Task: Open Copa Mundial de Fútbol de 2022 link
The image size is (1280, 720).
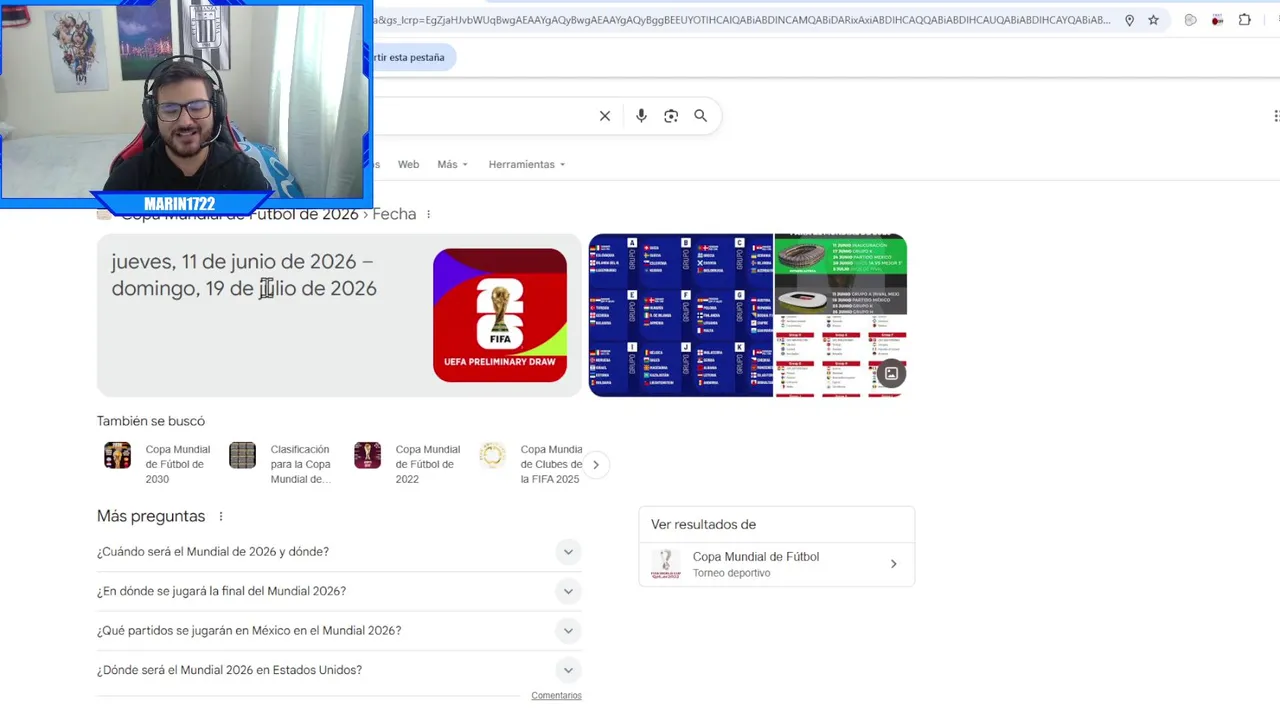Action: (428, 464)
